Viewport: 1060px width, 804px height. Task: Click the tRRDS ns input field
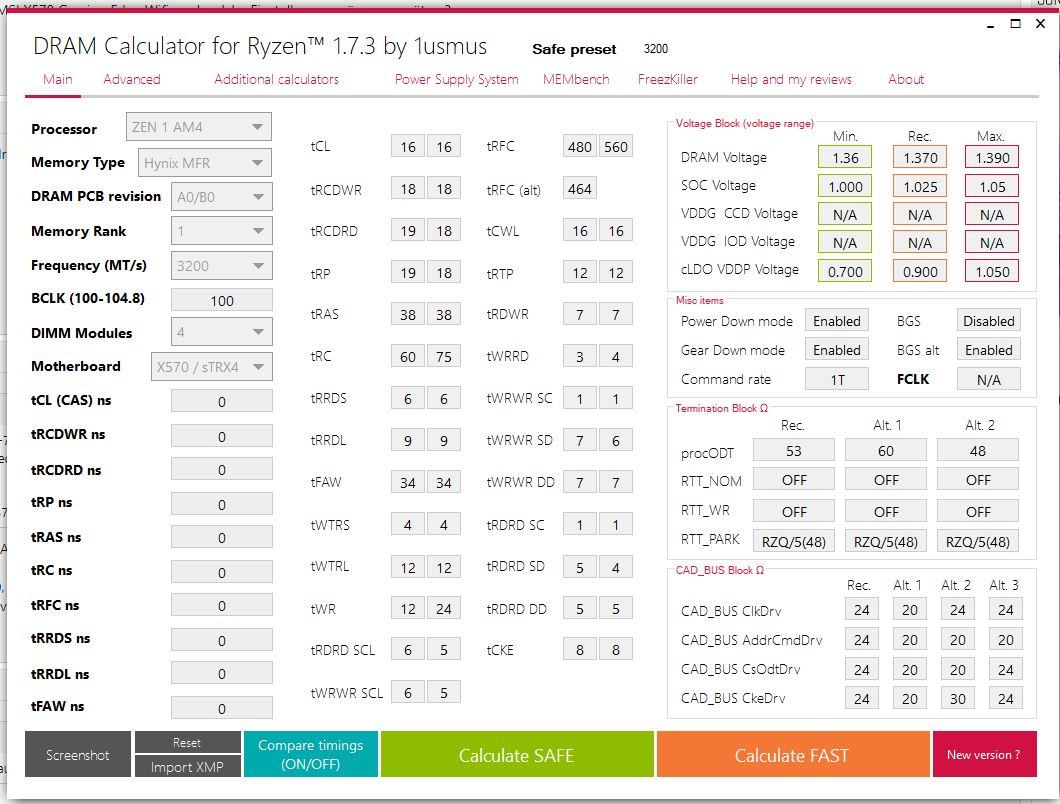222,640
